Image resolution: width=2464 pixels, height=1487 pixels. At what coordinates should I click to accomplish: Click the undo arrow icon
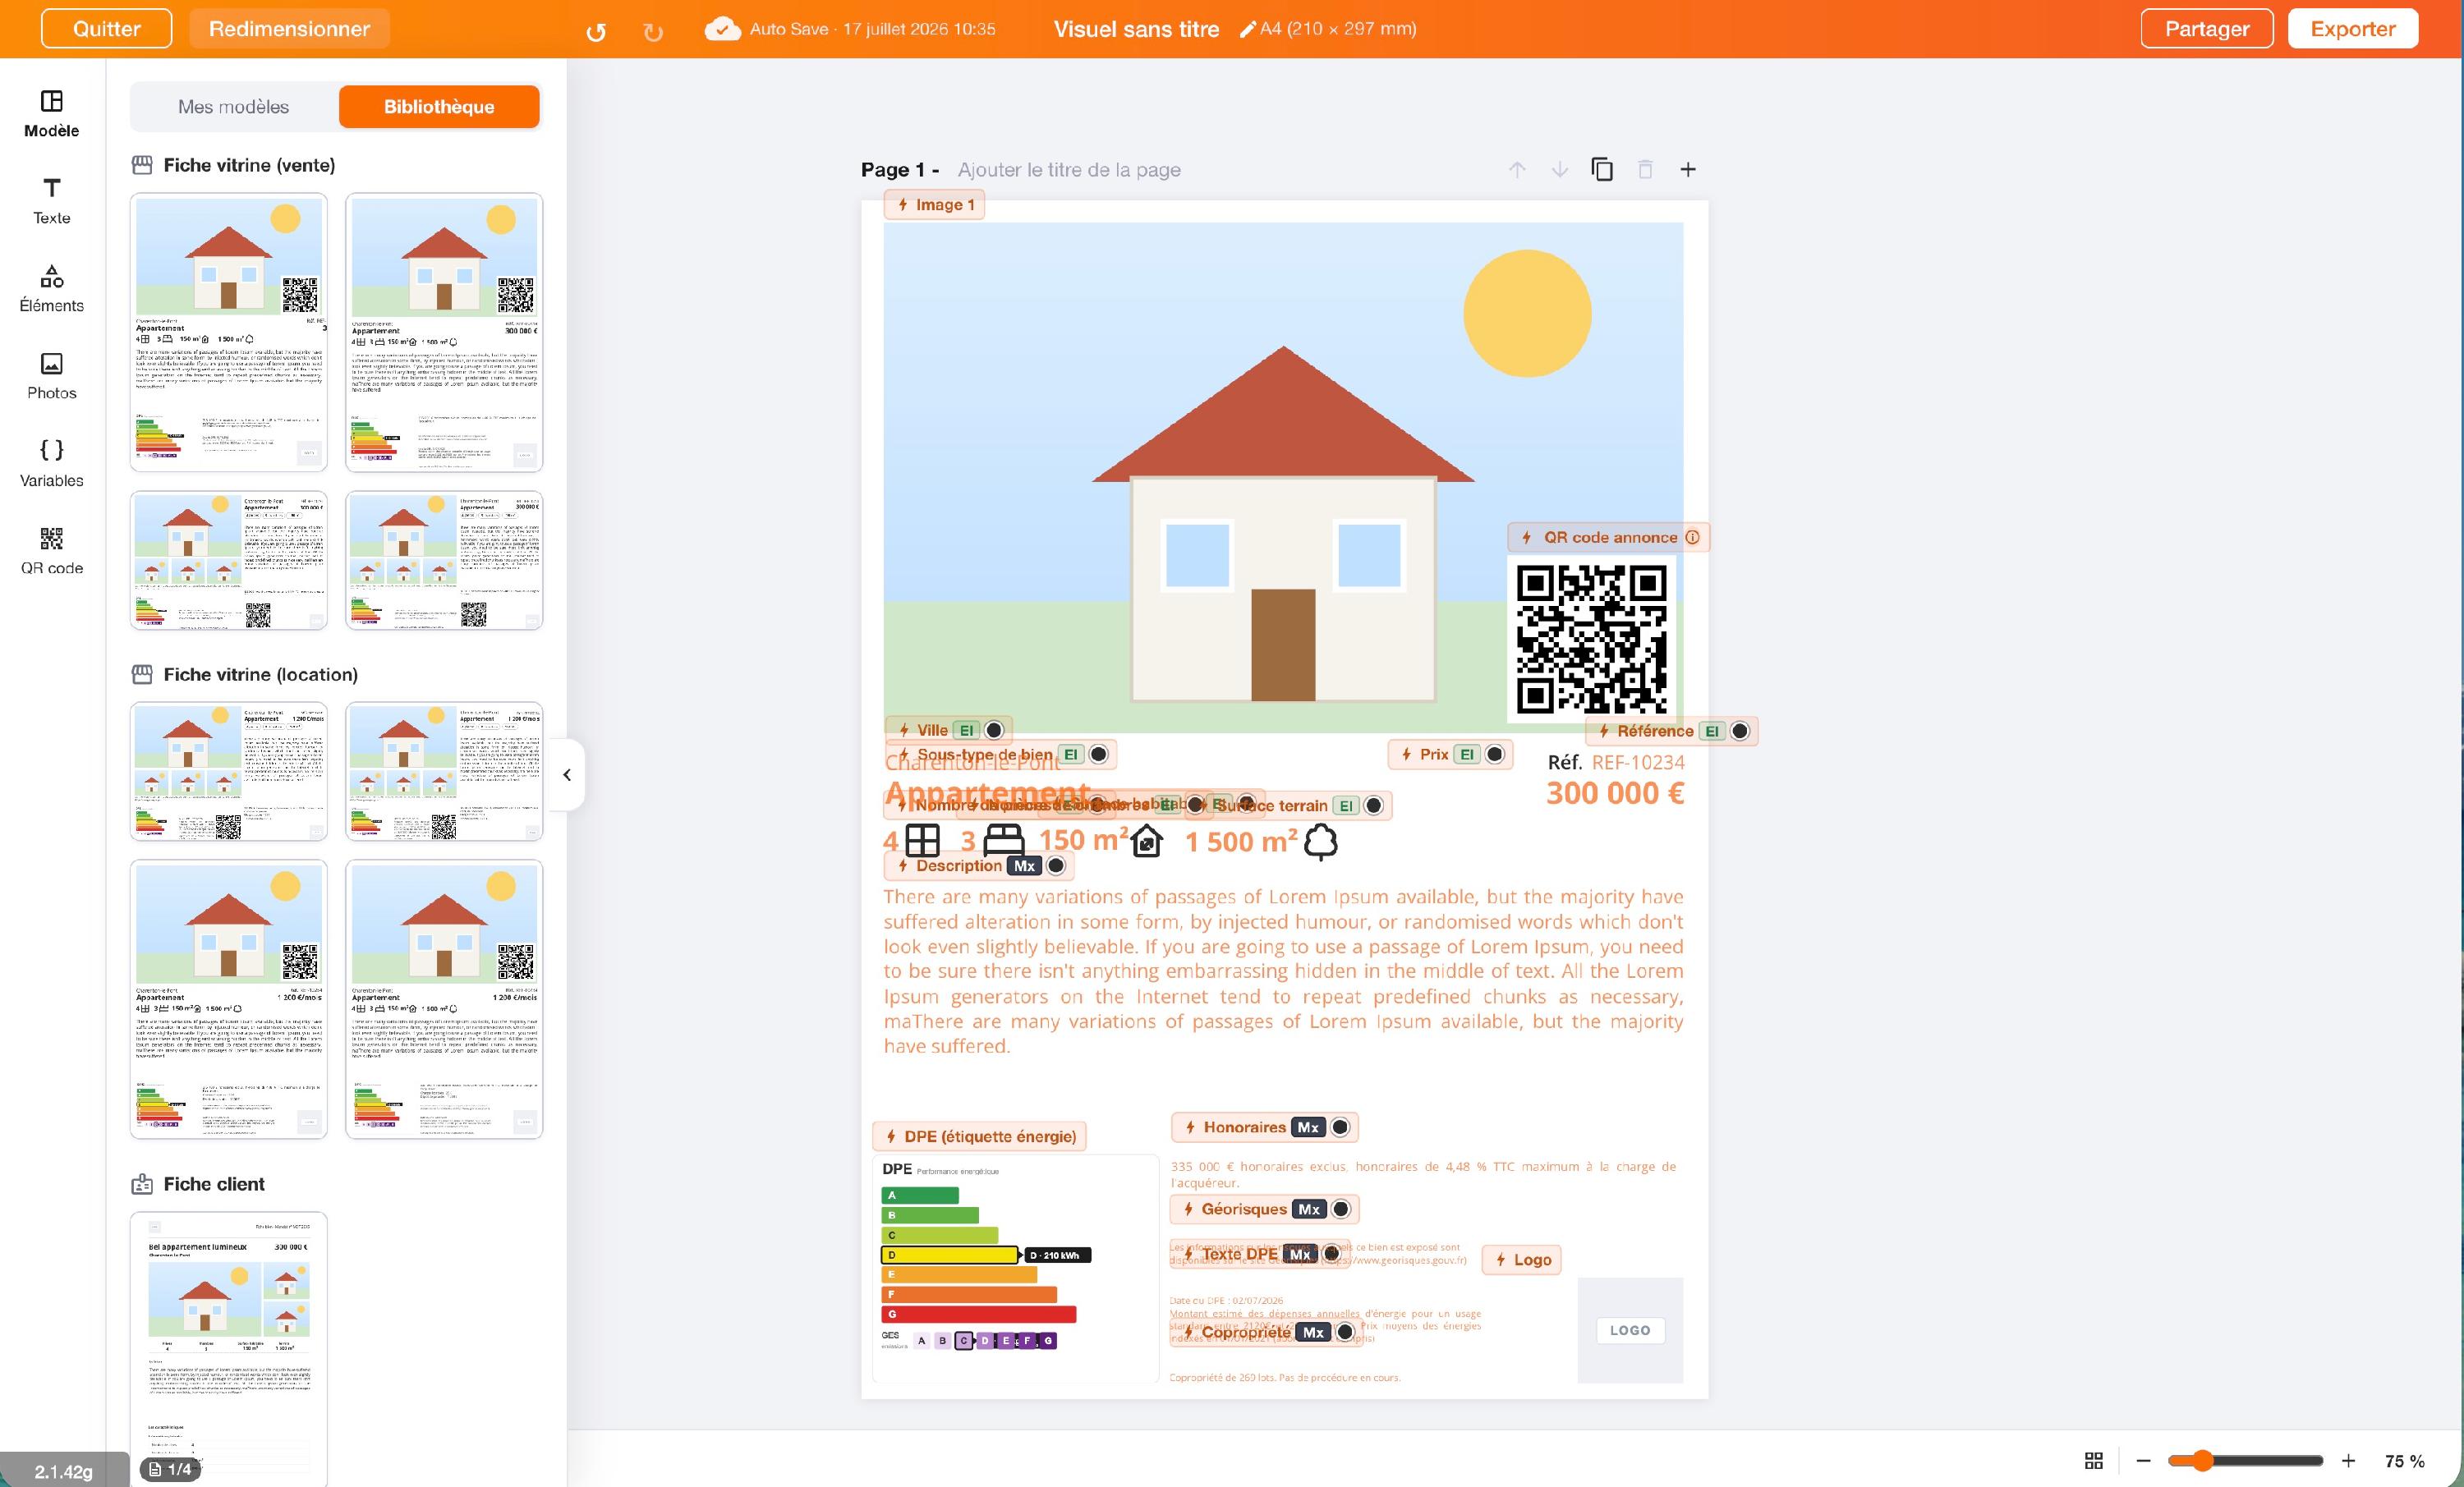596,32
